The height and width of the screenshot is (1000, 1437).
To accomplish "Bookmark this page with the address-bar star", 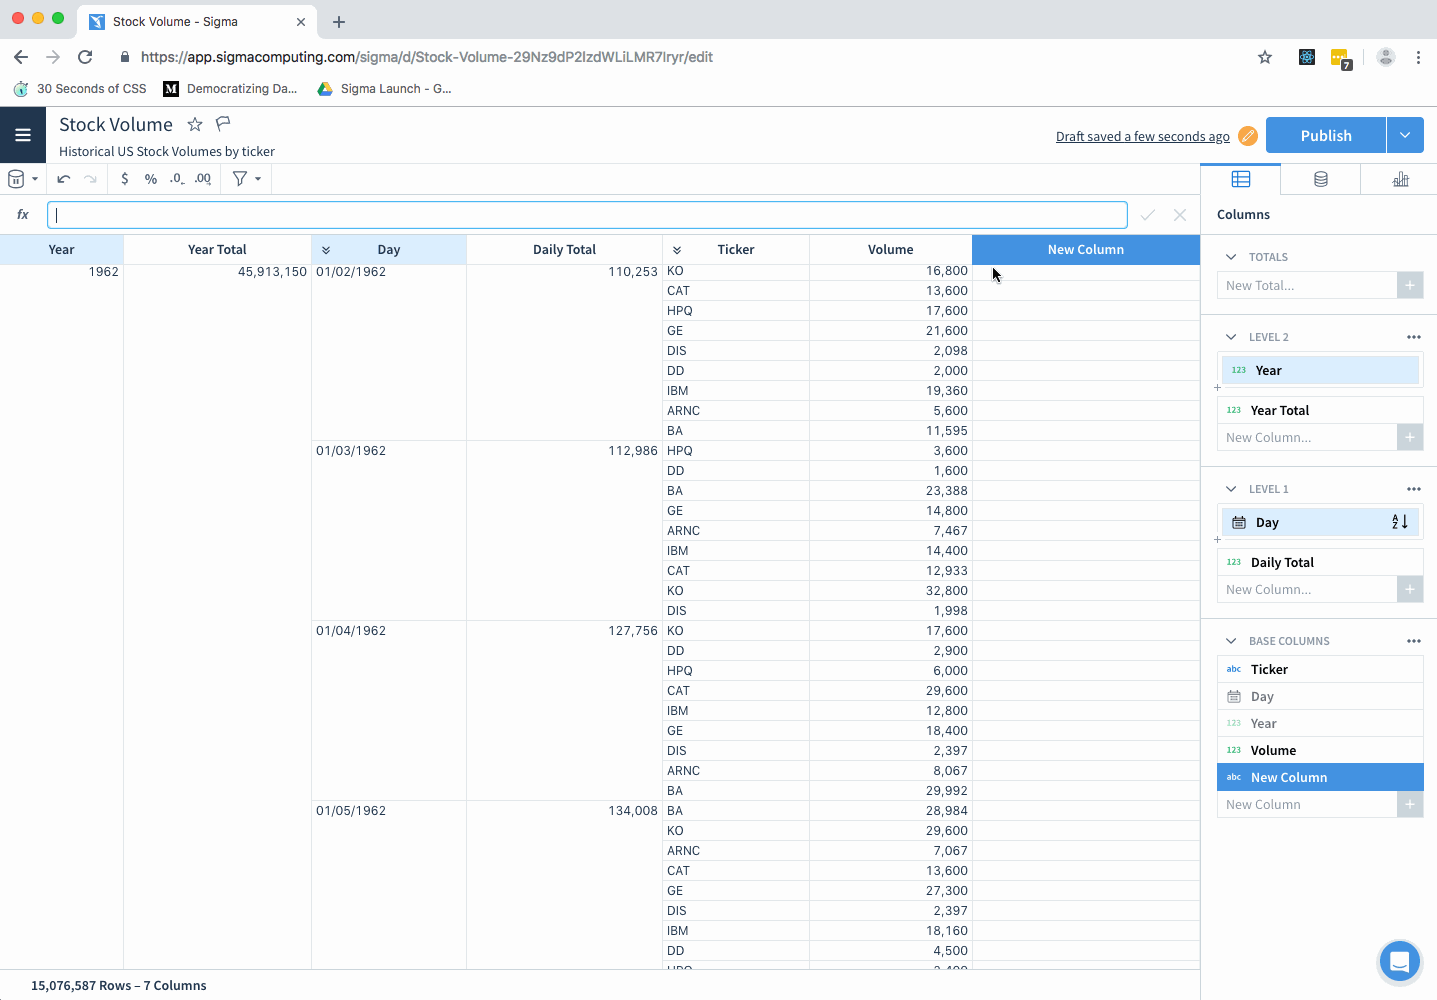I will [1265, 57].
